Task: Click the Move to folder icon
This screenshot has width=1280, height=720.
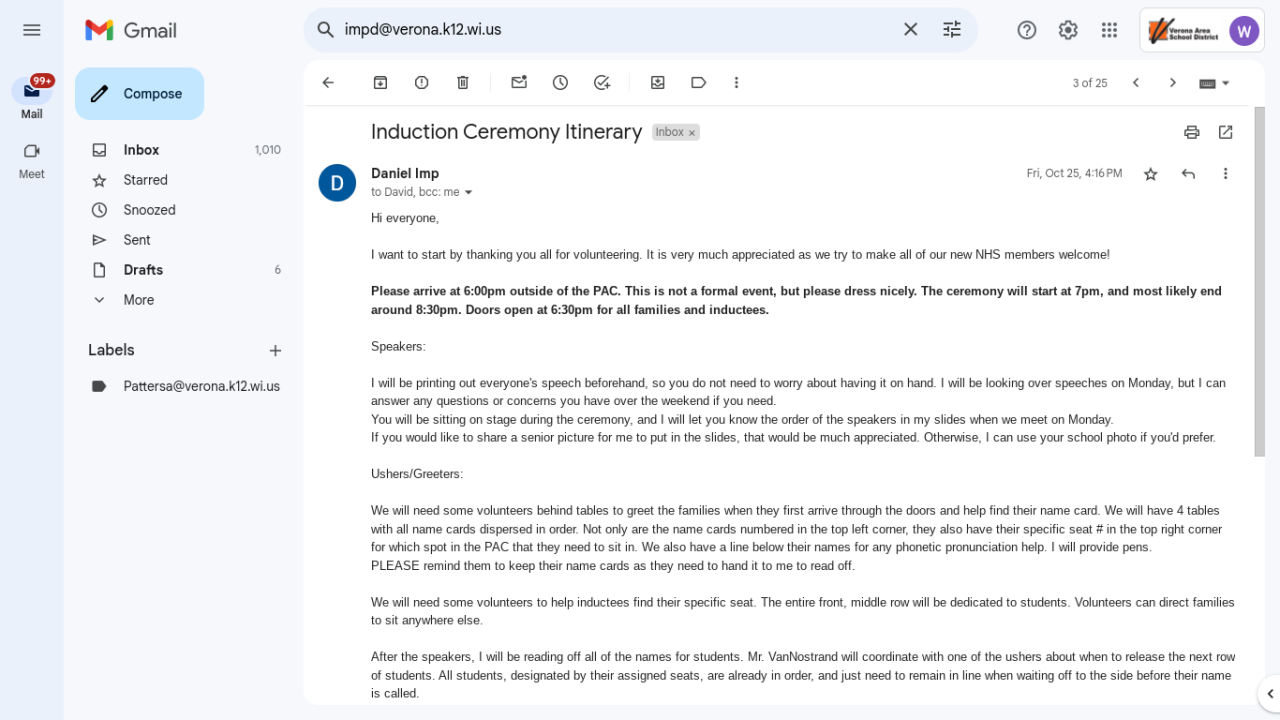Action: (x=658, y=83)
